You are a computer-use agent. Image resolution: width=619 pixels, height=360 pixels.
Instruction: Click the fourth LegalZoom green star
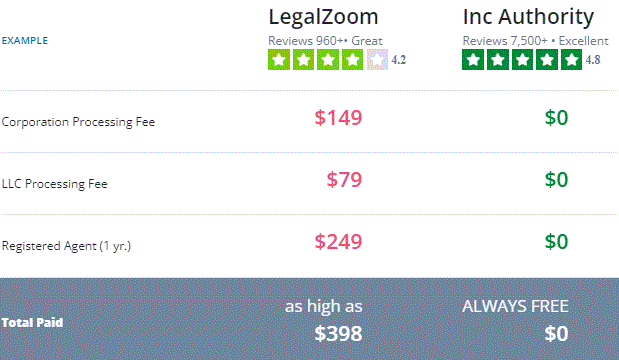(x=353, y=60)
